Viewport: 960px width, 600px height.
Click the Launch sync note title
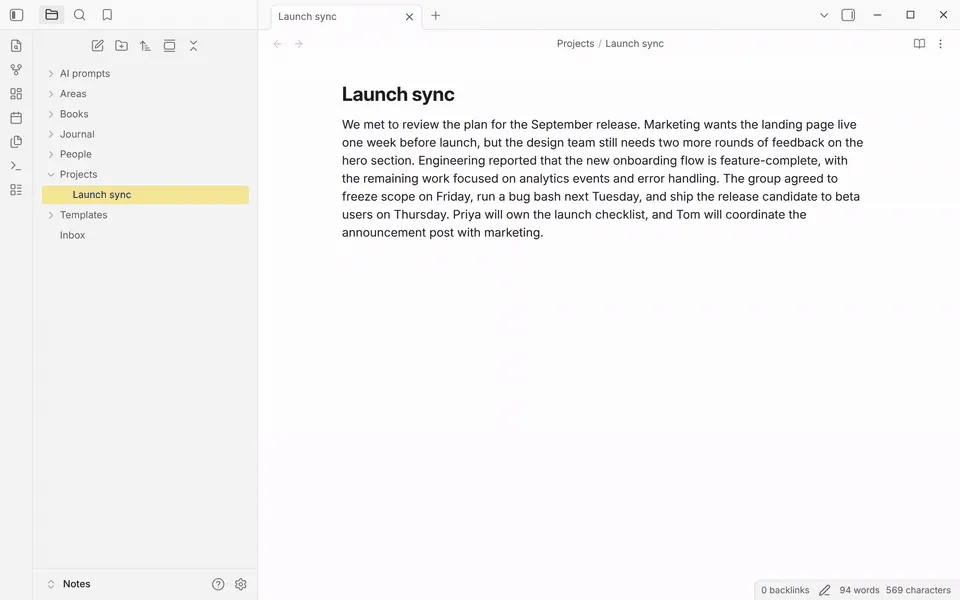398,94
